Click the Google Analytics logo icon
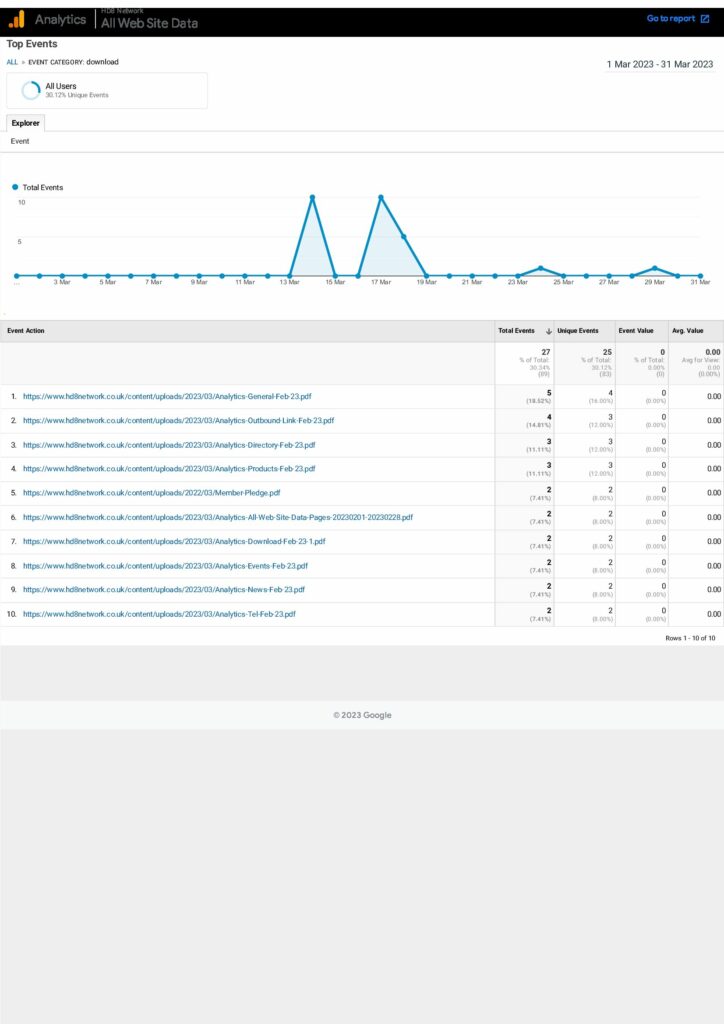The image size is (724, 1024). [x=17, y=19]
